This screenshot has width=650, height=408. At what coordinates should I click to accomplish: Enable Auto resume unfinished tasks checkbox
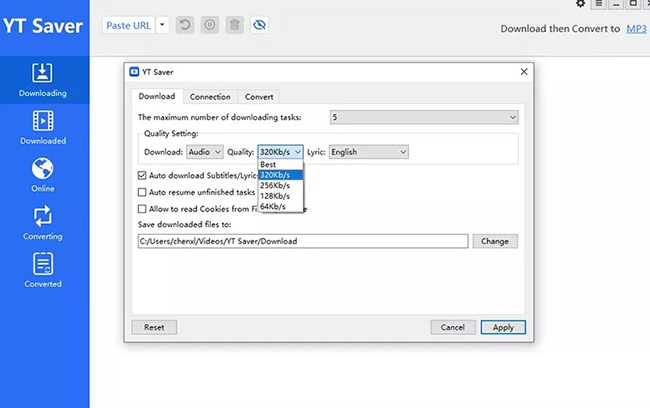point(142,192)
